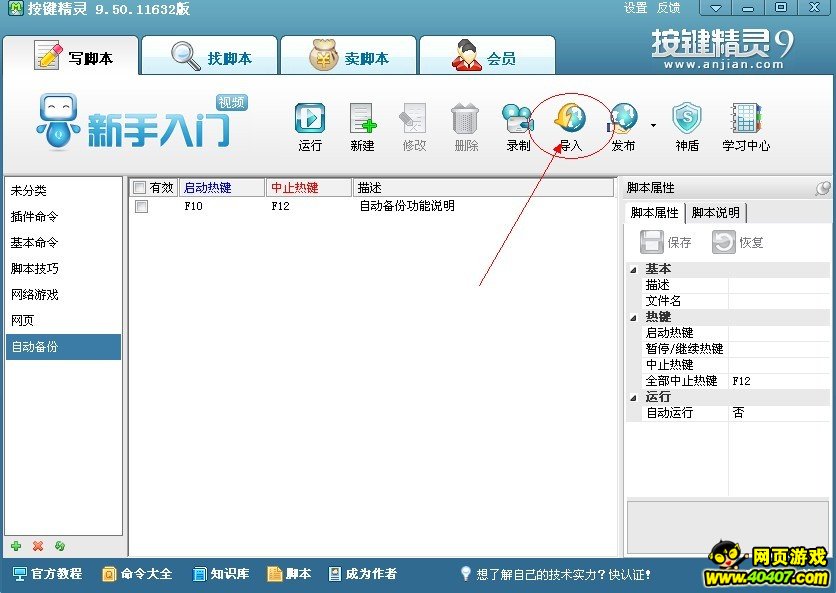
Task: Switch to the 卖脚本 tab
Action: [348, 55]
